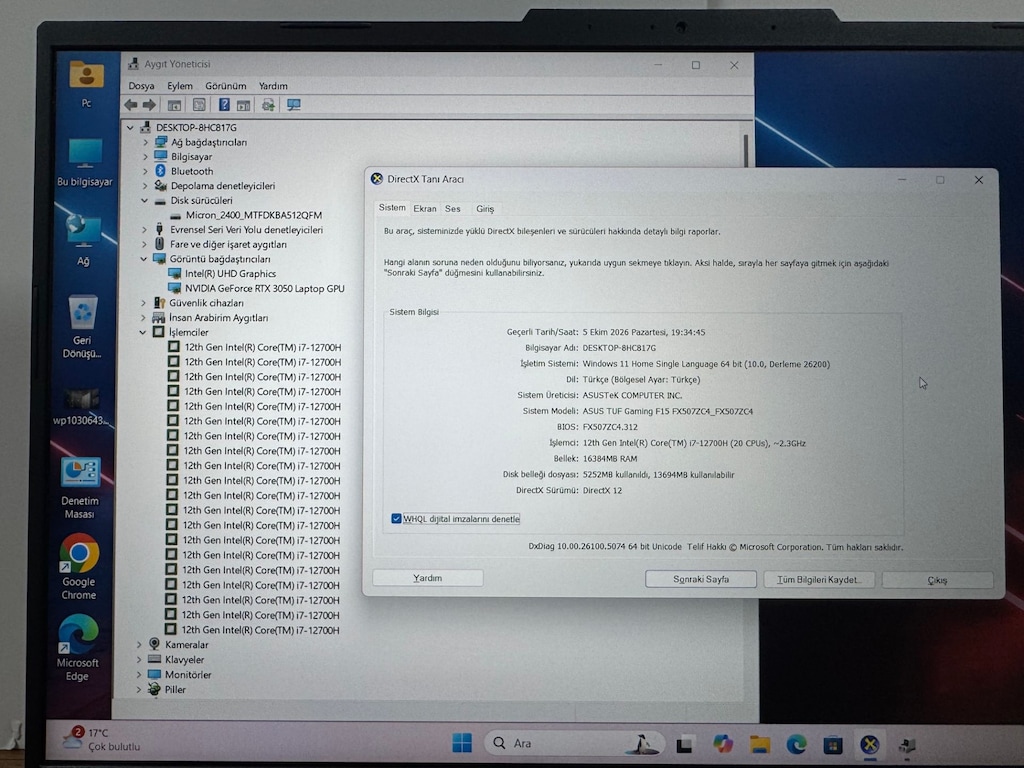Select the wp1030643 image file on desktop
This screenshot has height=768, width=1024.
tap(81, 406)
